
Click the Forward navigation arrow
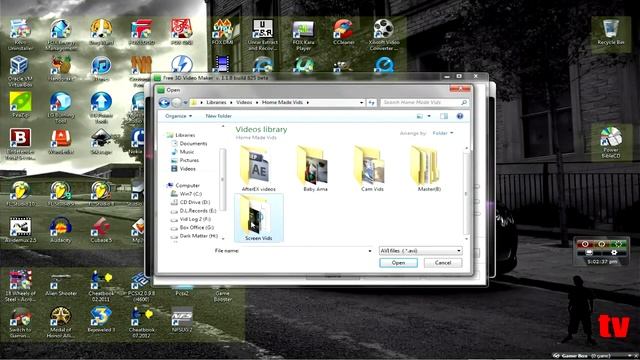[x=176, y=102]
